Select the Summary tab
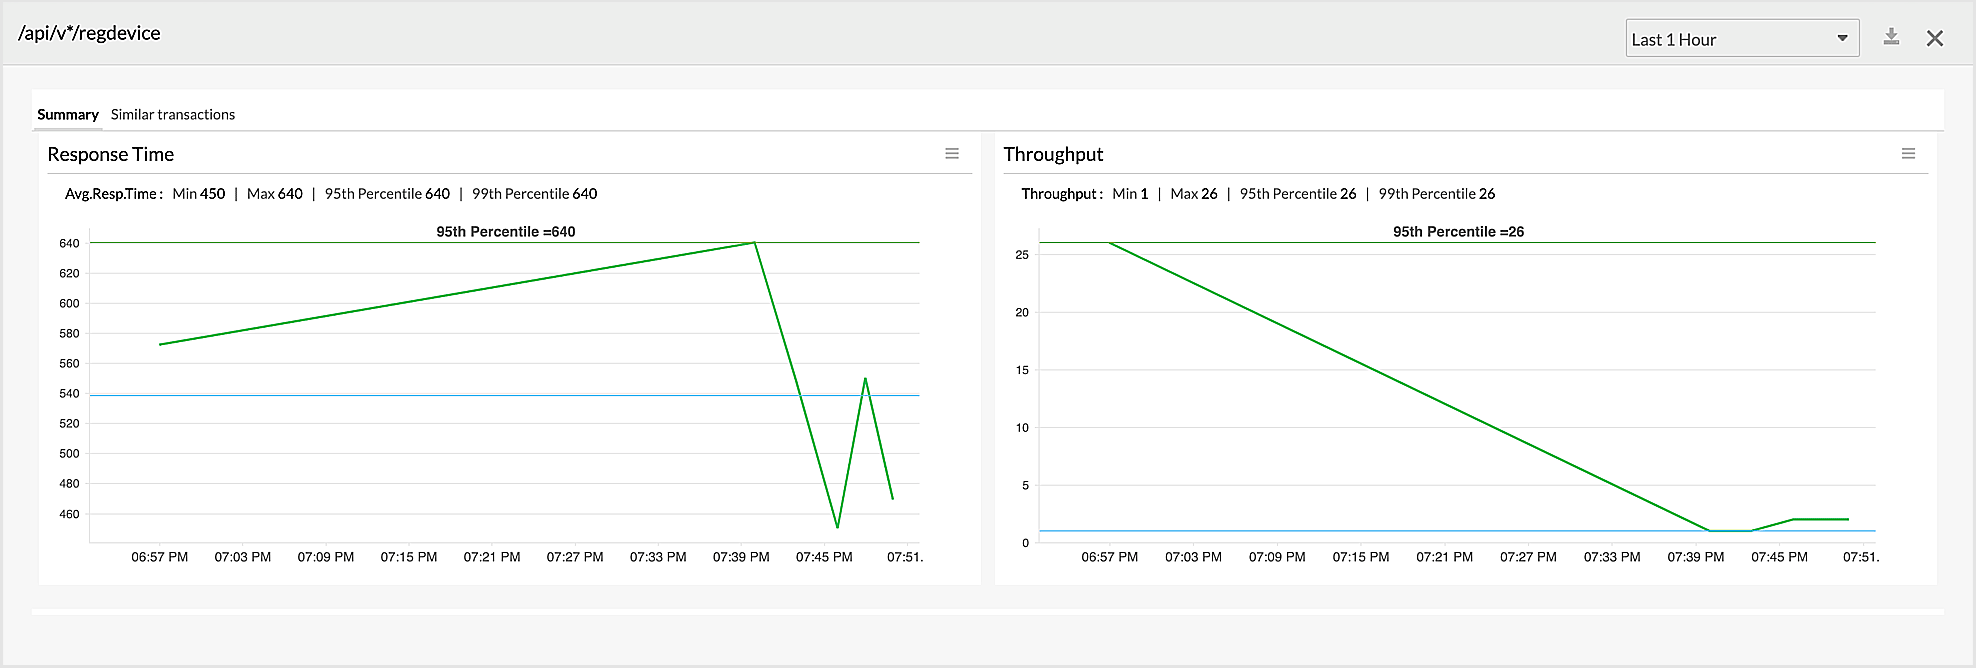 [x=68, y=115]
